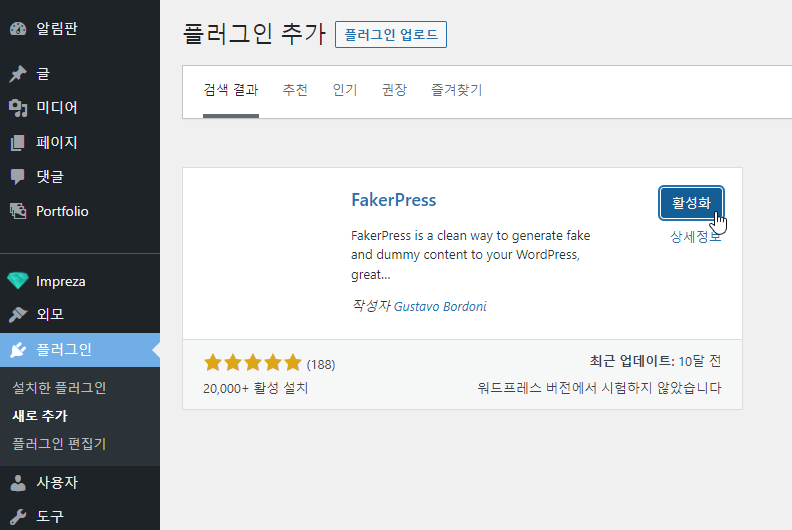The width and height of the screenshot is (792, 530).
Task: Click the pushpin icon for 글
Action: click(x=18, y=74)
